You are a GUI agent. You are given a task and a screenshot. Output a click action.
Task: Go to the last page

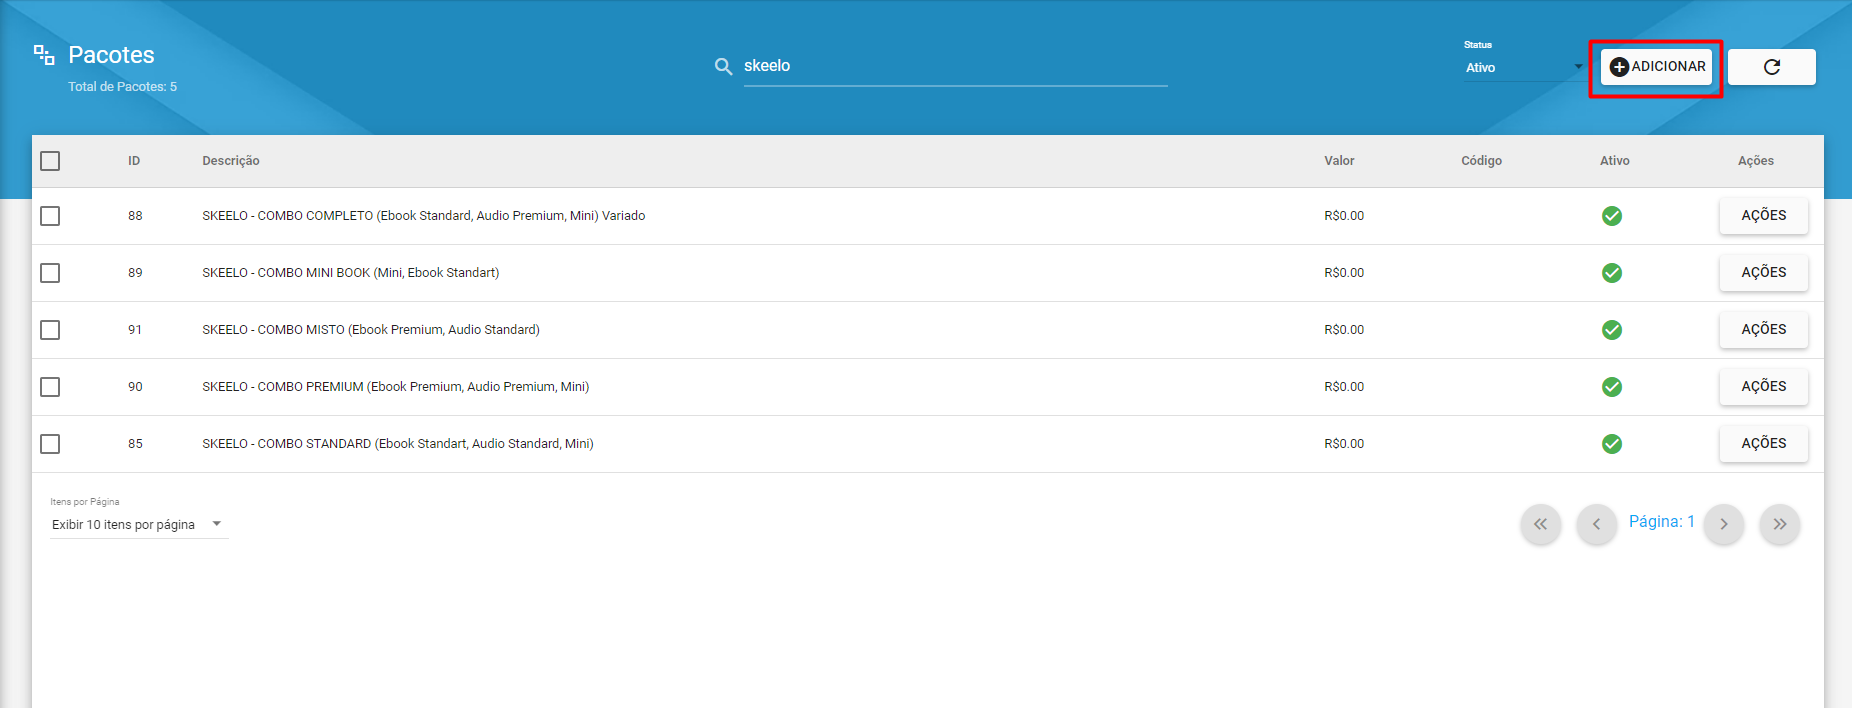click(x=1779, y=524)
